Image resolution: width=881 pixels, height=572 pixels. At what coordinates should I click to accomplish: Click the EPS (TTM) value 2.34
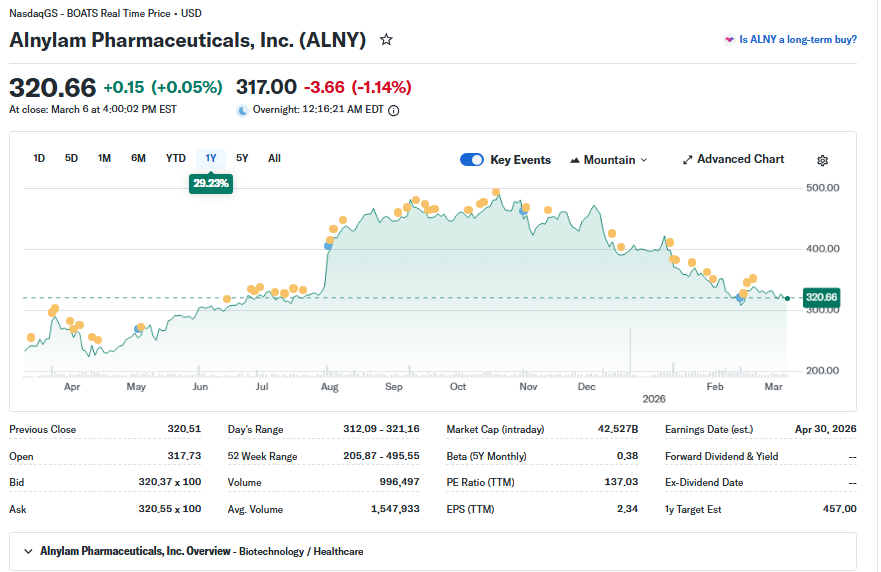point(627,509)
